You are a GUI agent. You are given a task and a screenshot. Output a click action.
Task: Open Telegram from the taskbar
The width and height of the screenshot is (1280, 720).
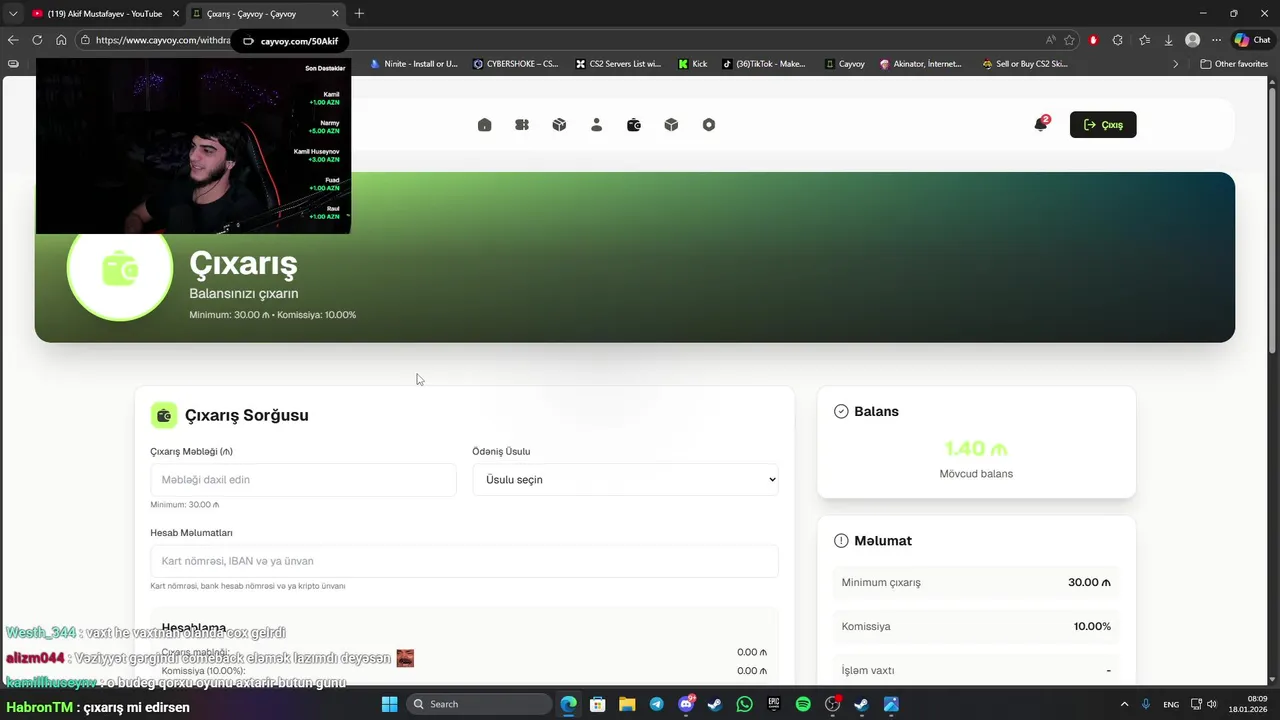[x=656, y=704]
